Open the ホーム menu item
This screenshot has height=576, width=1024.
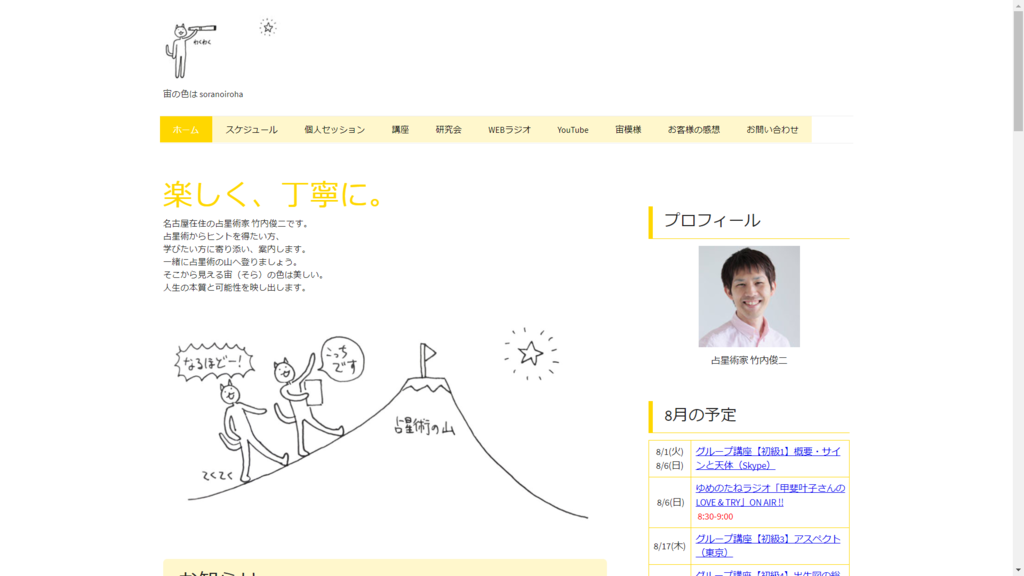click(x=186, y=129)
